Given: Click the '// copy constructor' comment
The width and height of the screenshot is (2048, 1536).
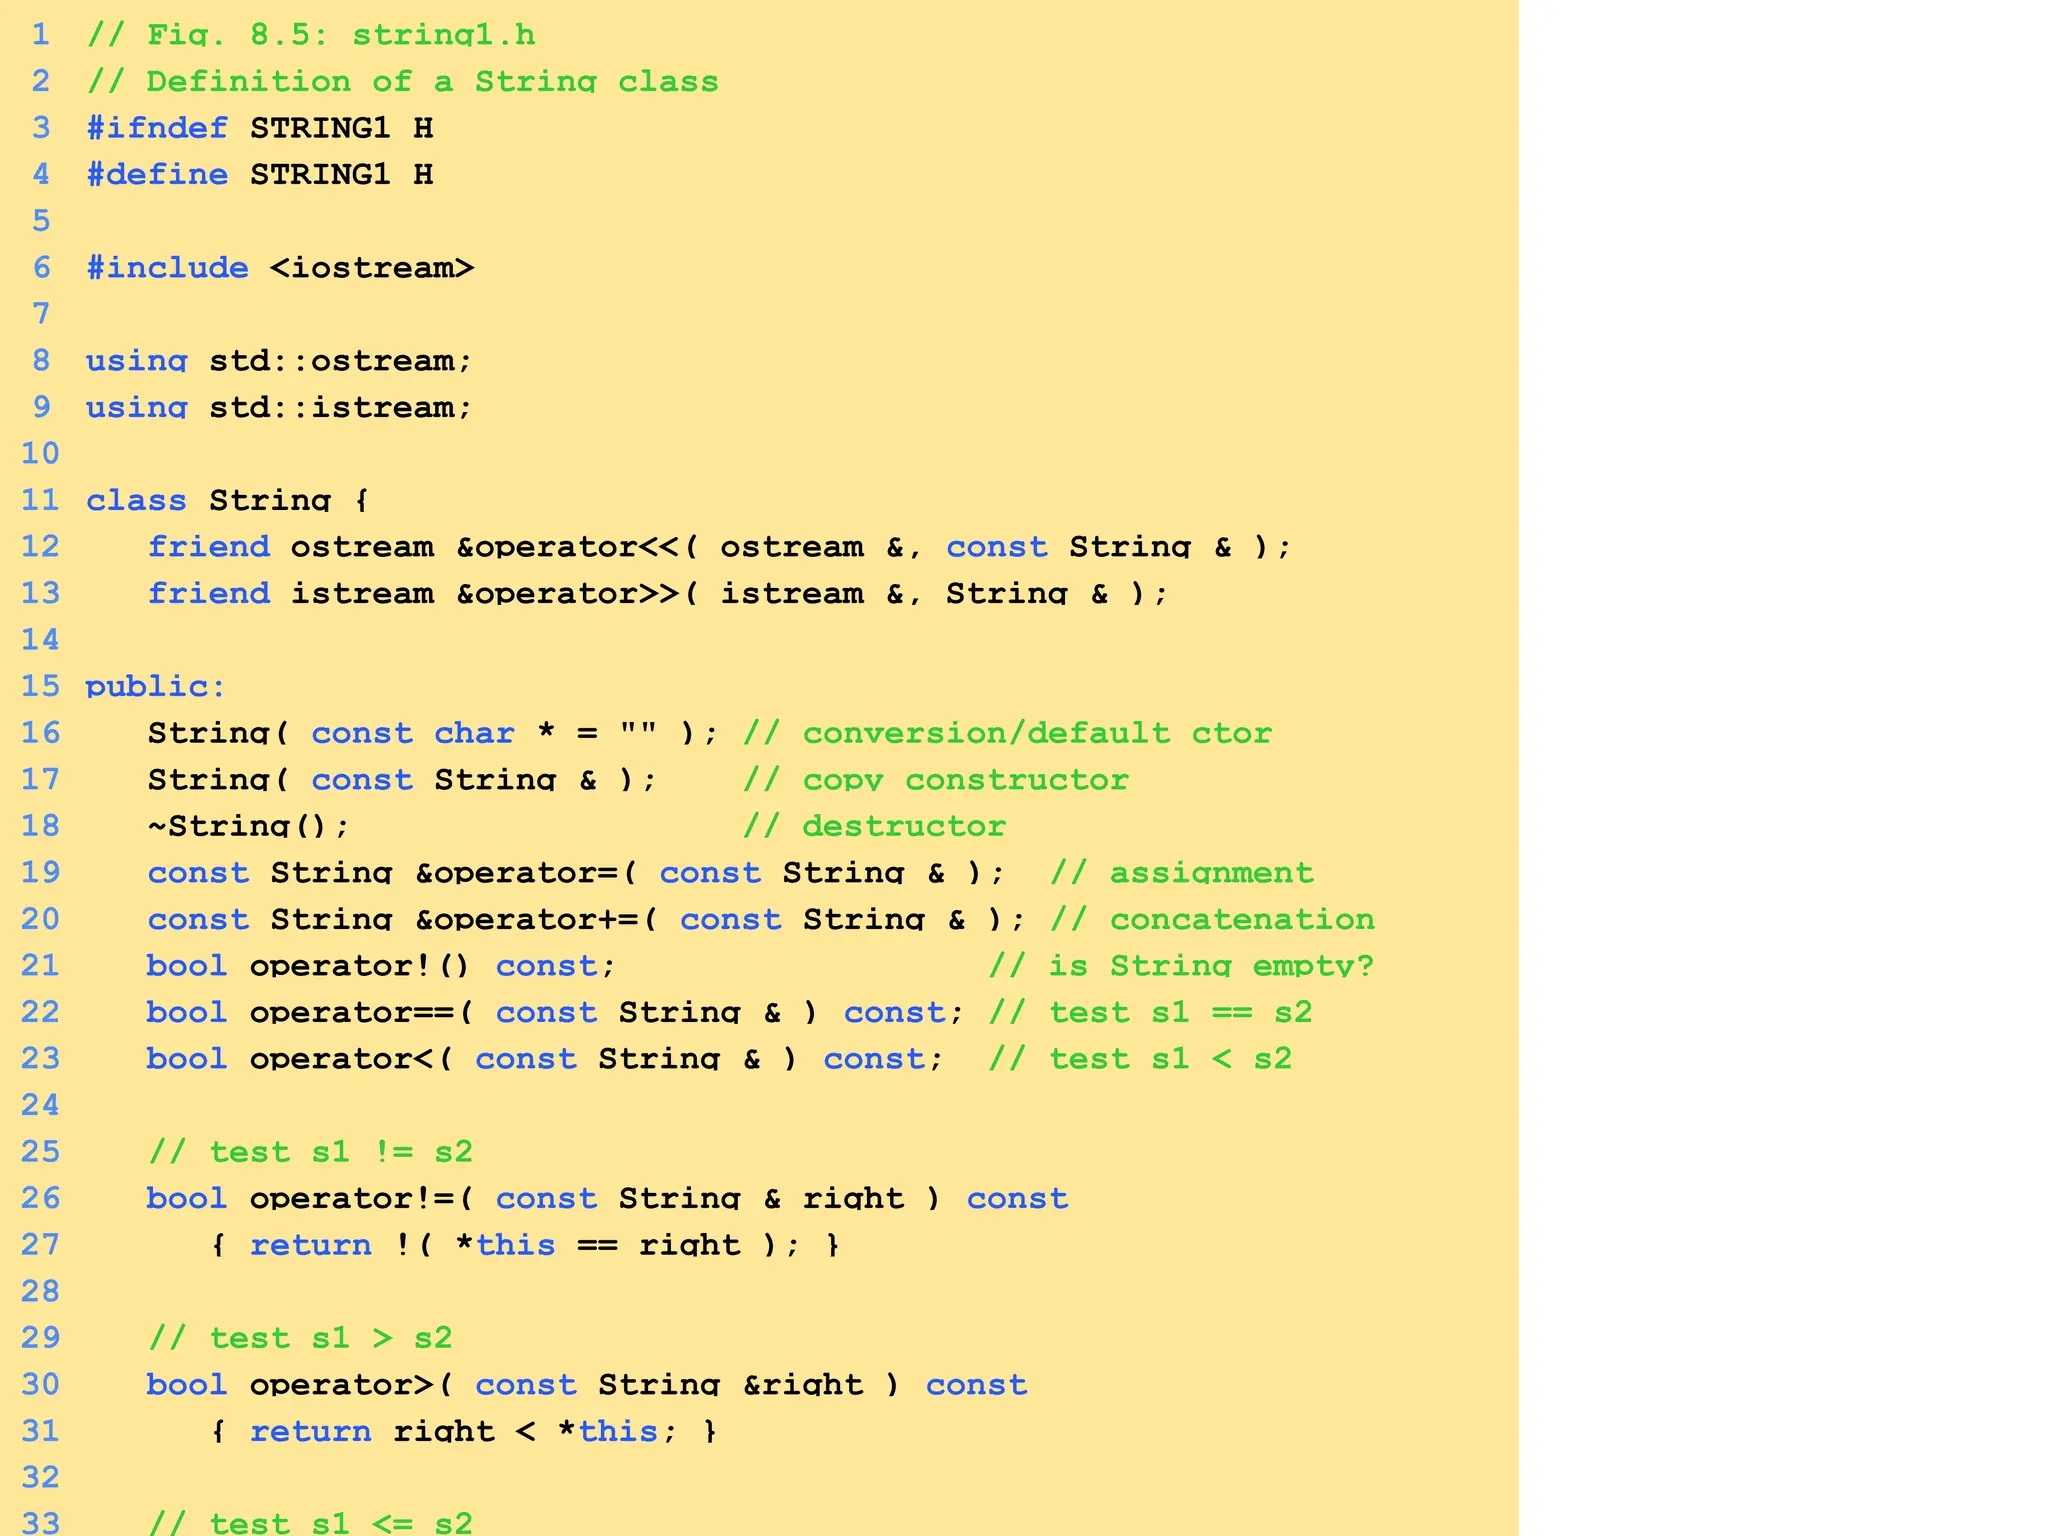Looking at the screenshot, I should click(x=935, y=779).
